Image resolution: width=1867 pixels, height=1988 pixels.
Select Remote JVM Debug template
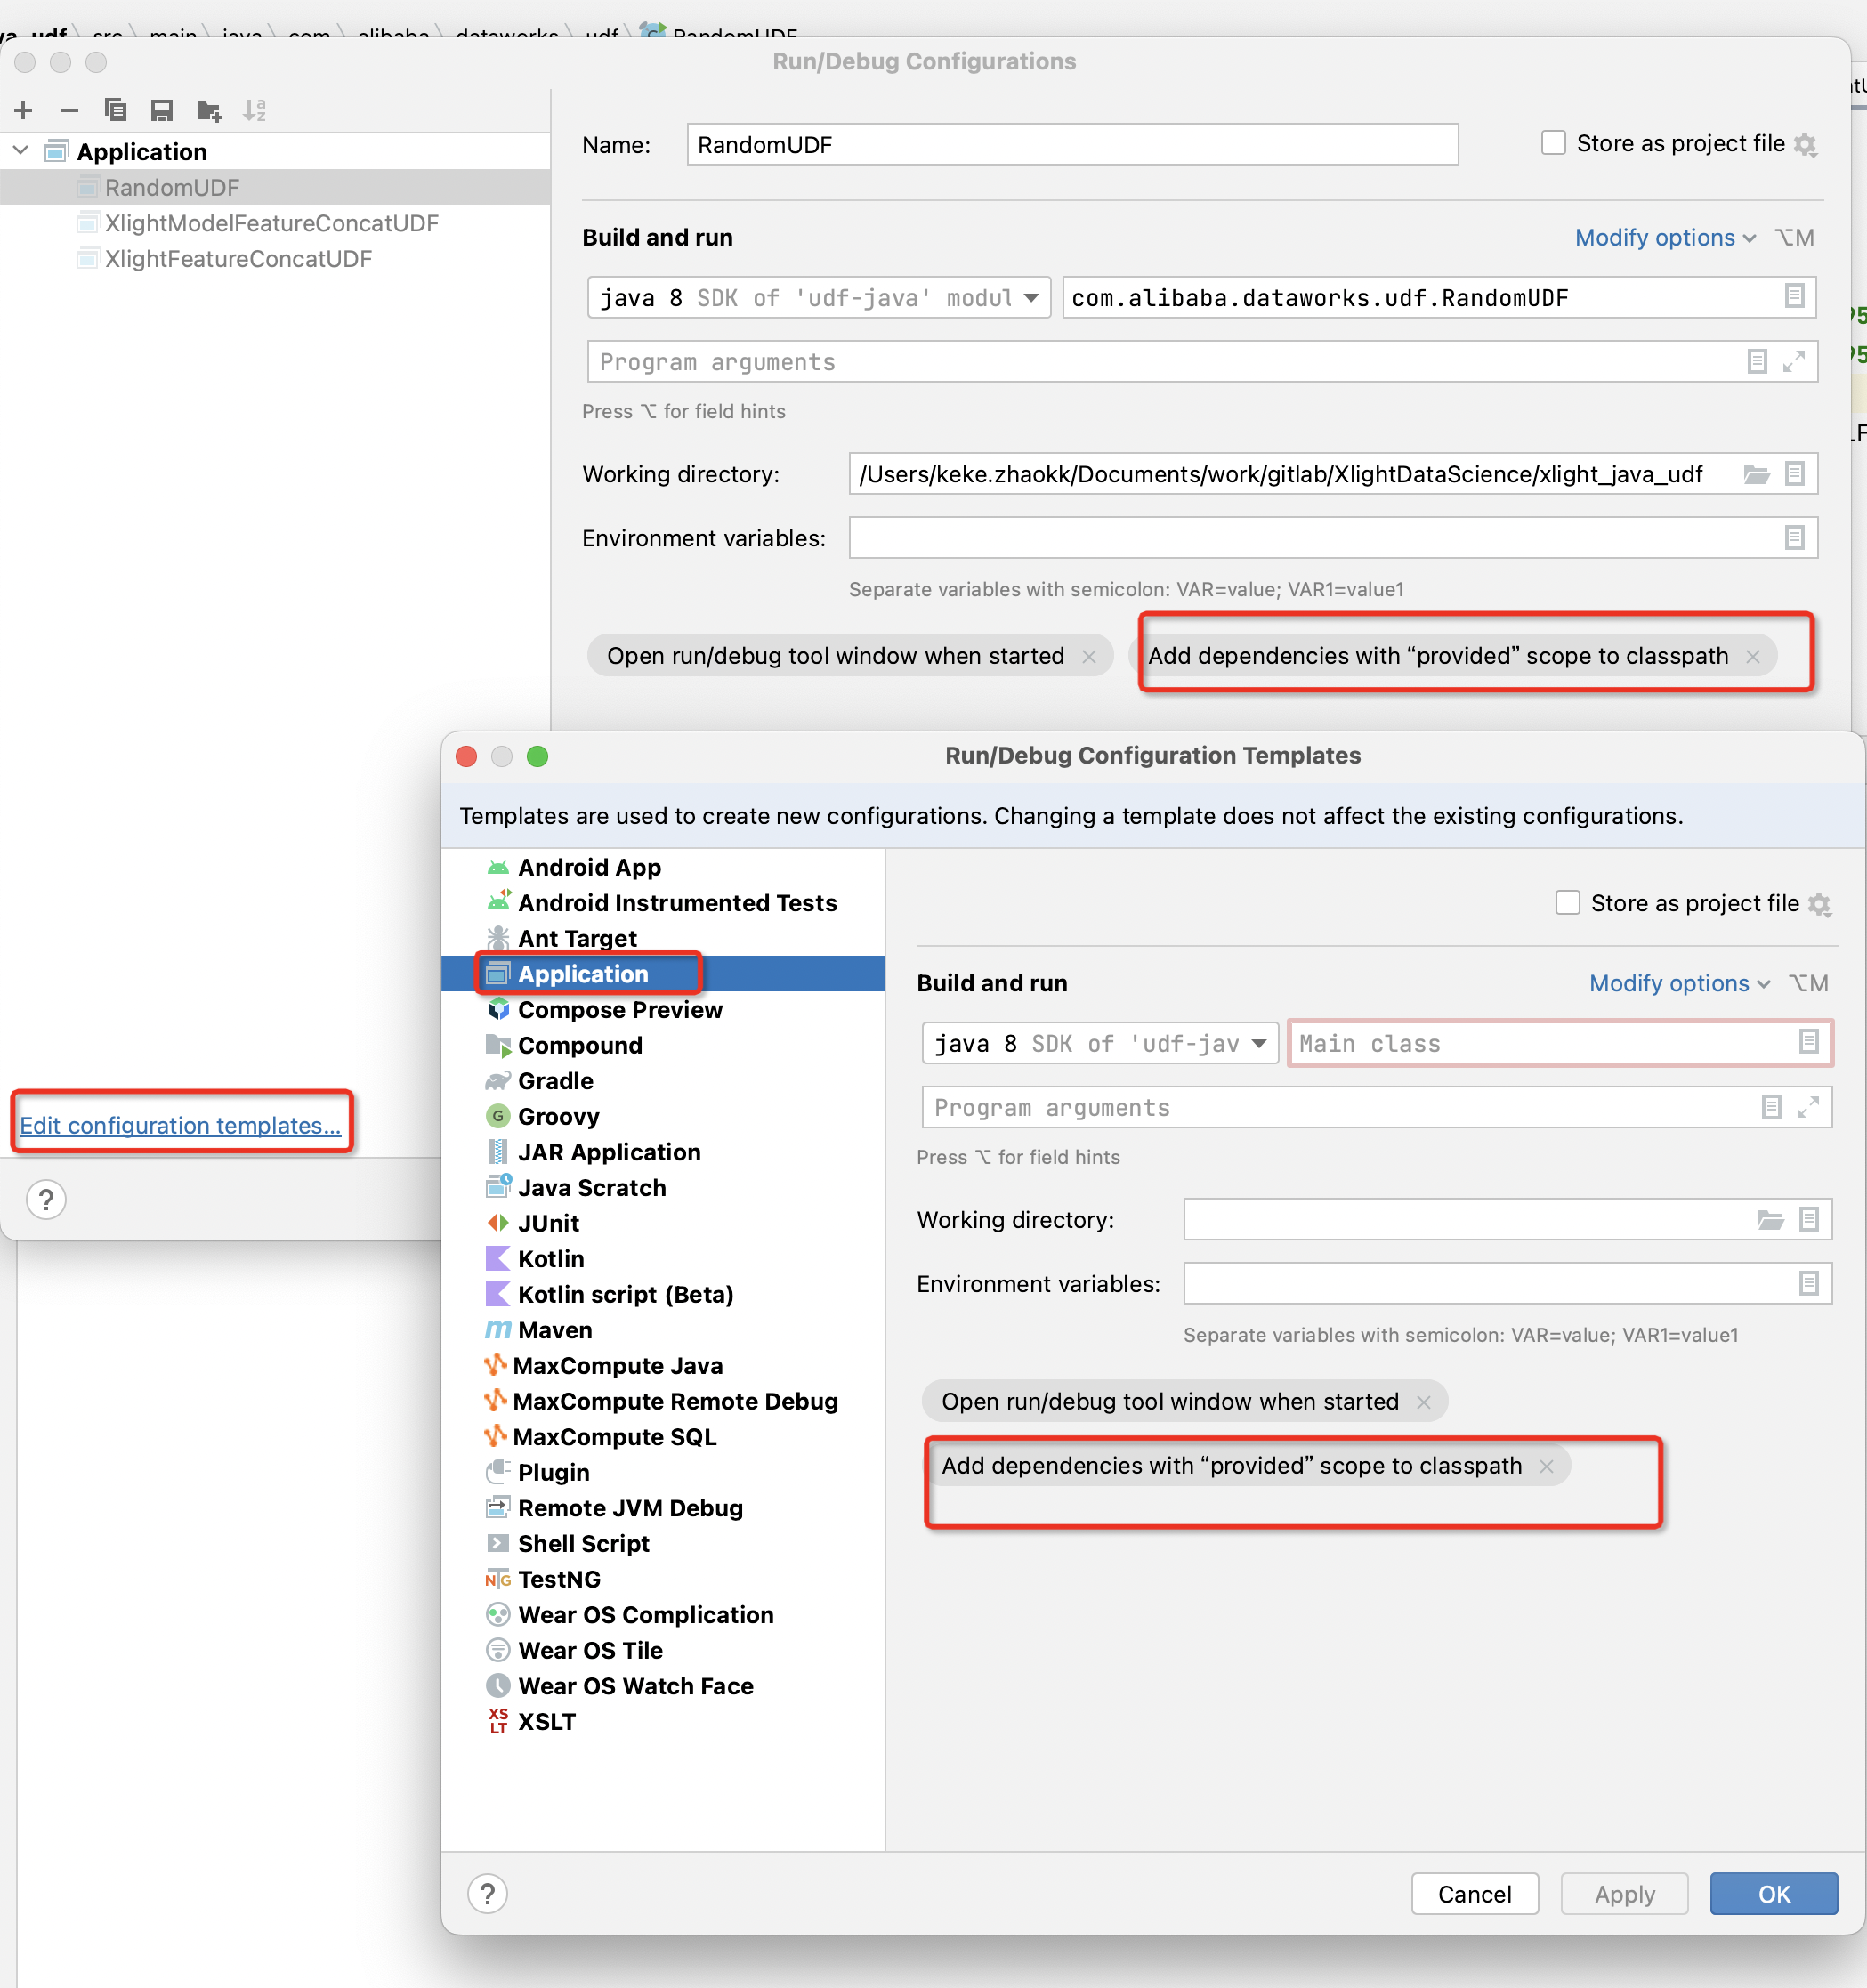click(x=630, y=1508)
